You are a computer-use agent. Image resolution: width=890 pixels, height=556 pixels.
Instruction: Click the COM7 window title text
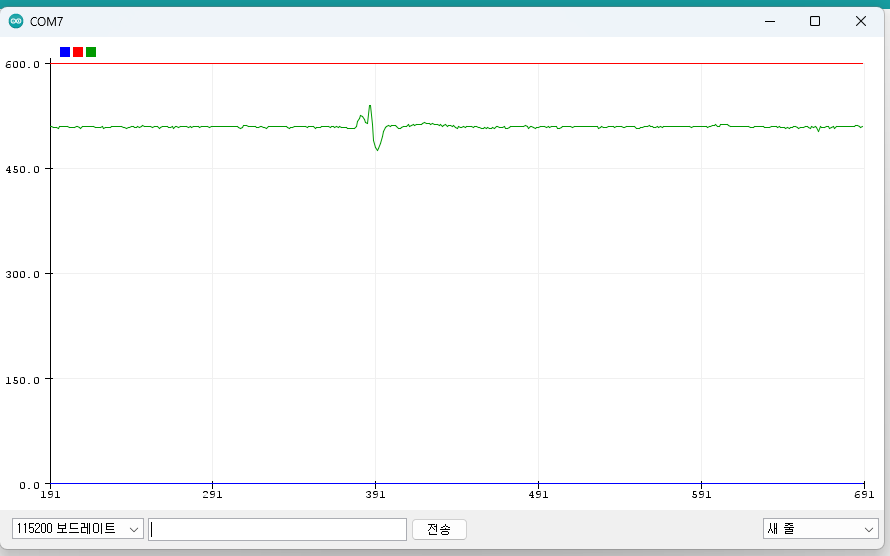point(46,22)
